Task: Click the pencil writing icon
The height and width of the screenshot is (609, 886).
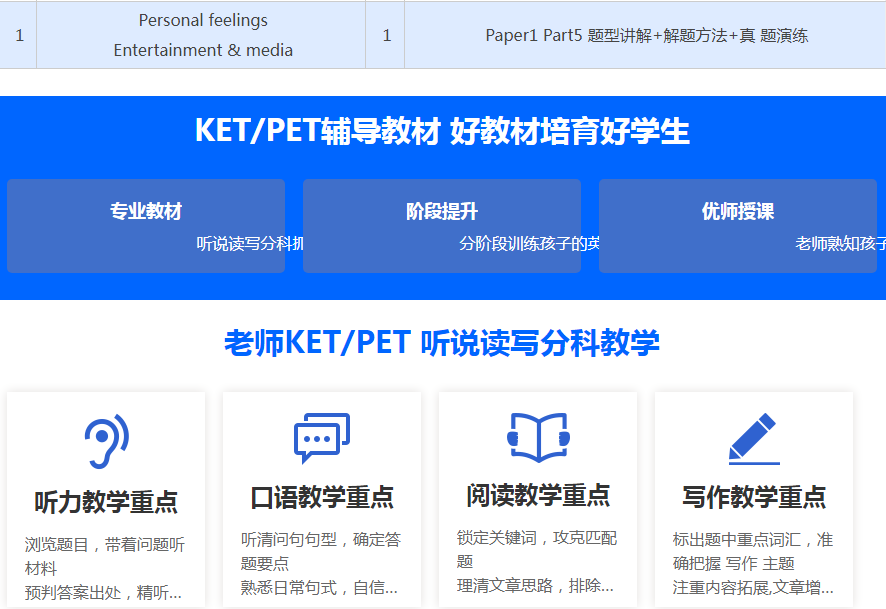Action: [x=754, y=439]
